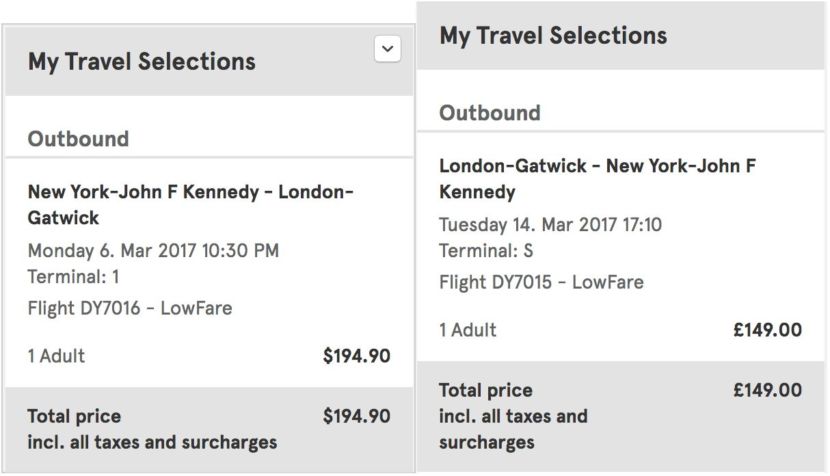Collapse the My Travel Selections chevron dropdown
Screen dimensions: 830x476
coord(387,48)
